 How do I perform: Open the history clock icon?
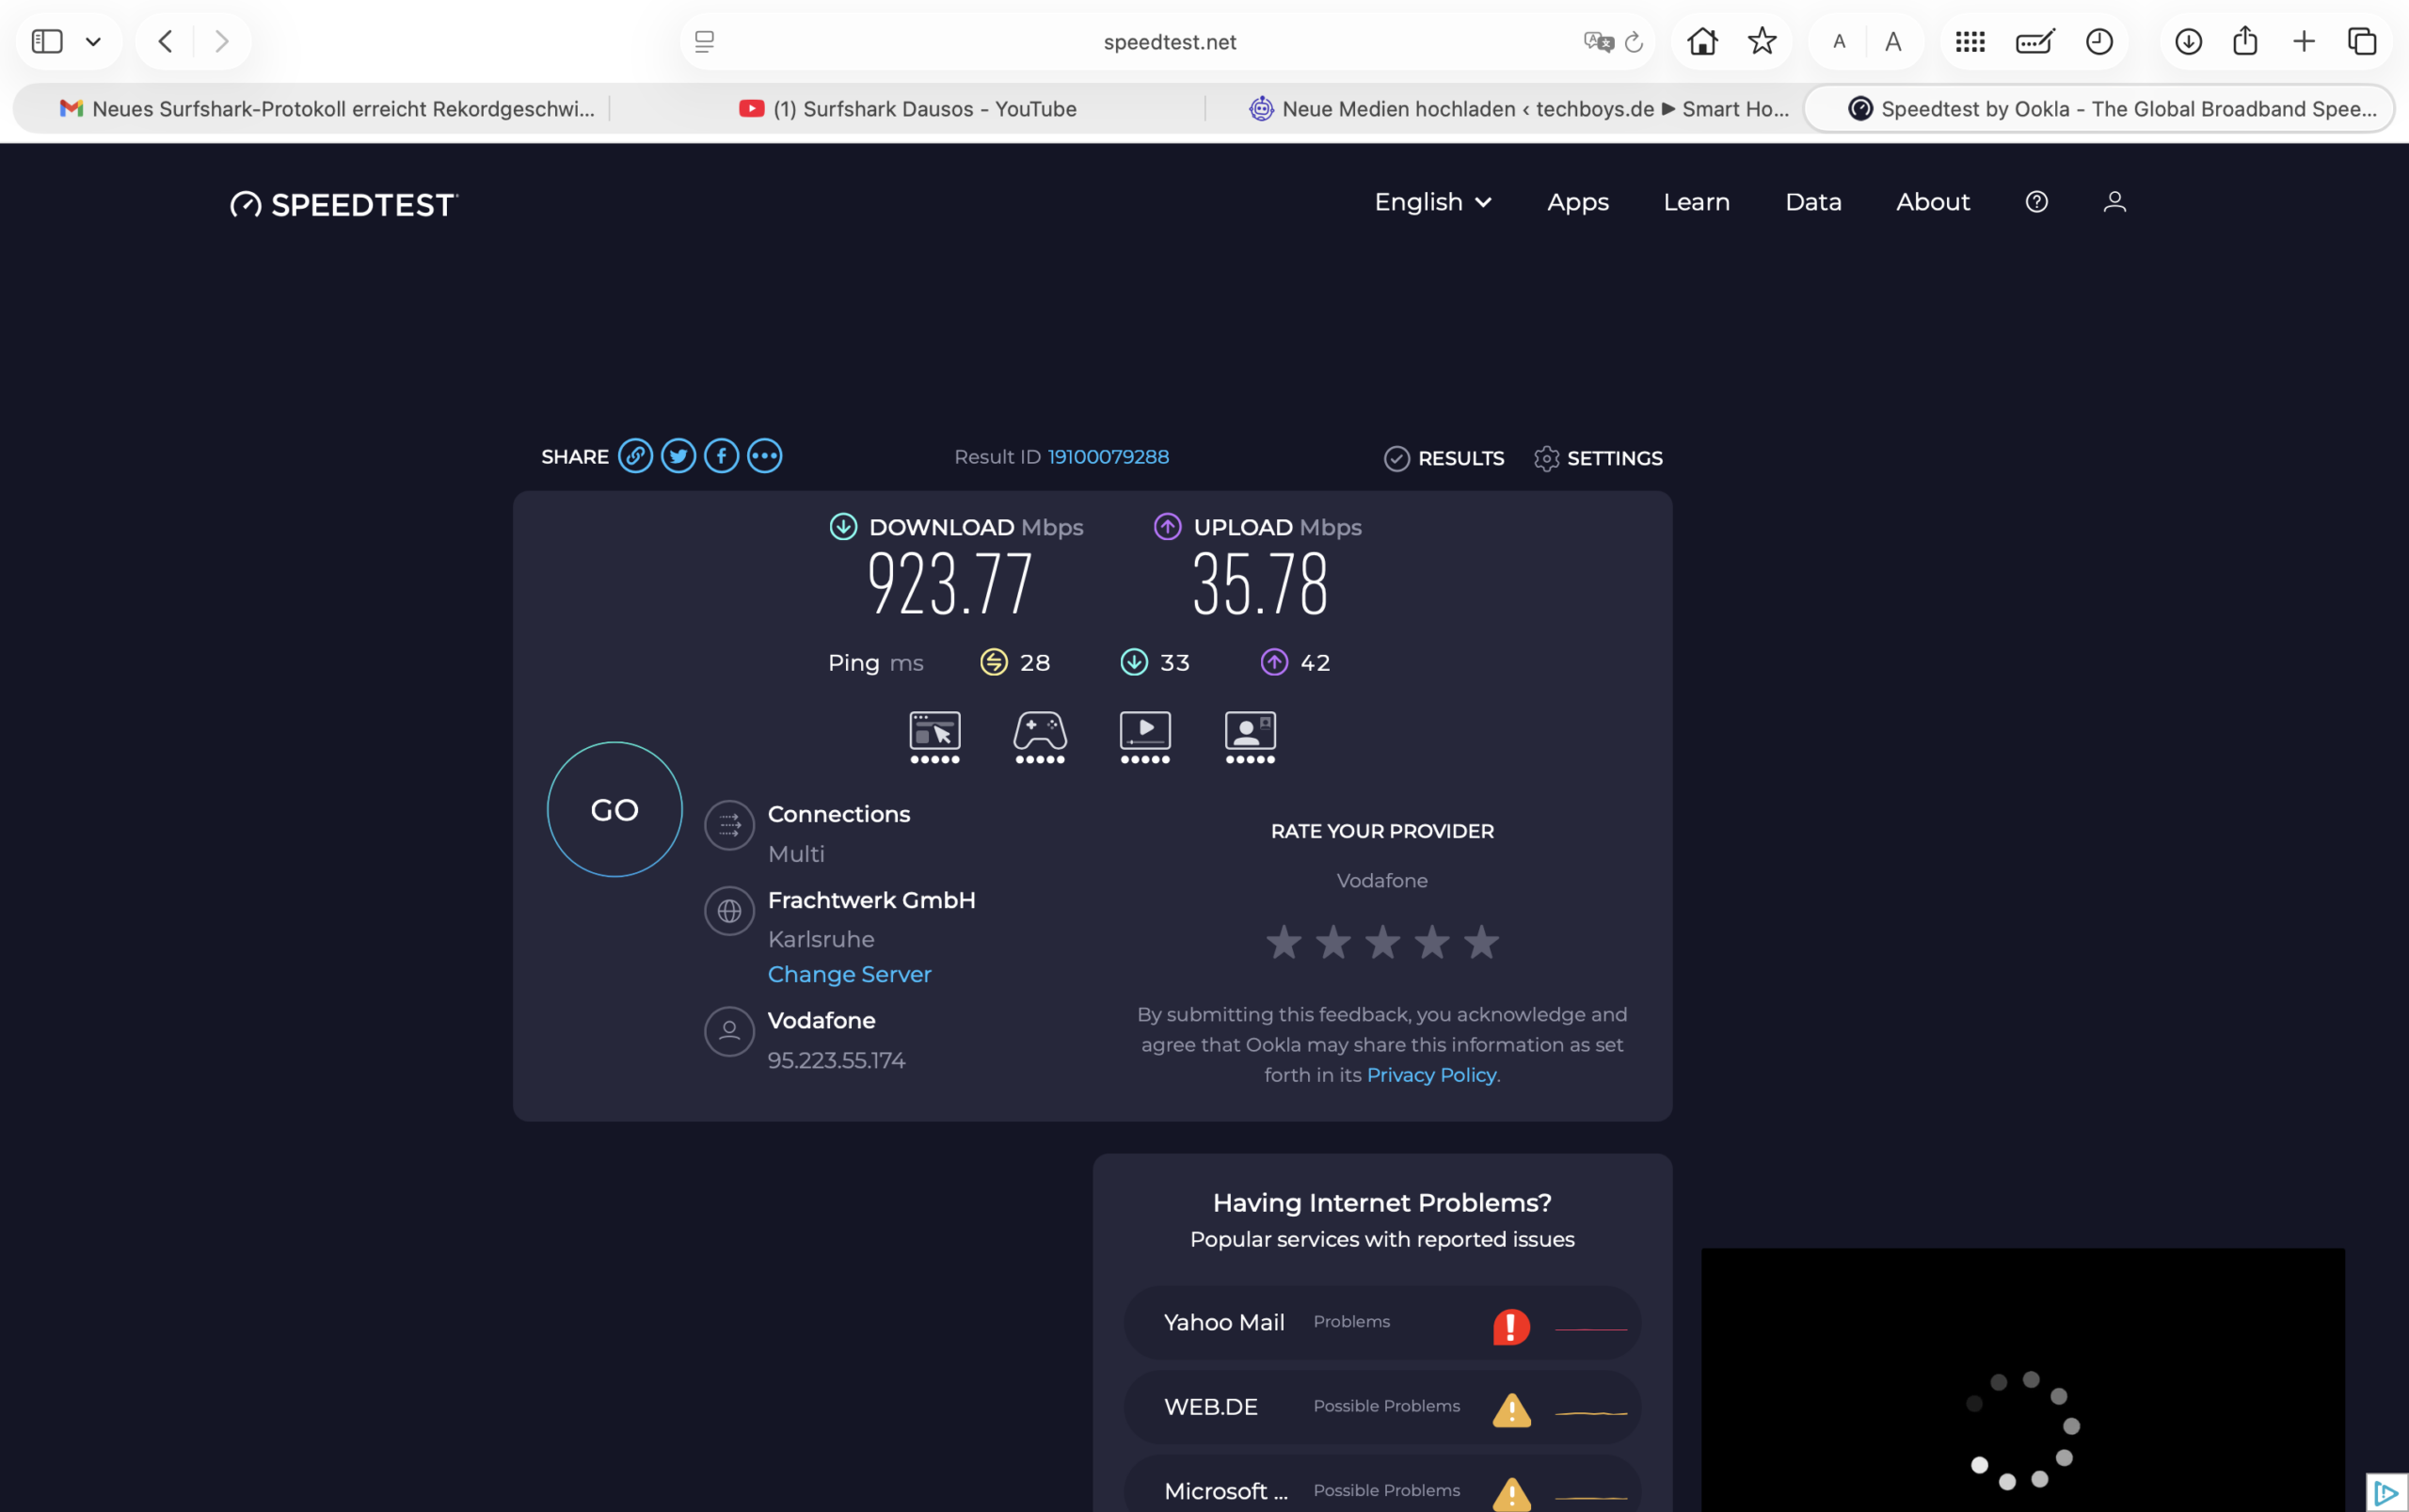pos(2099,41)
